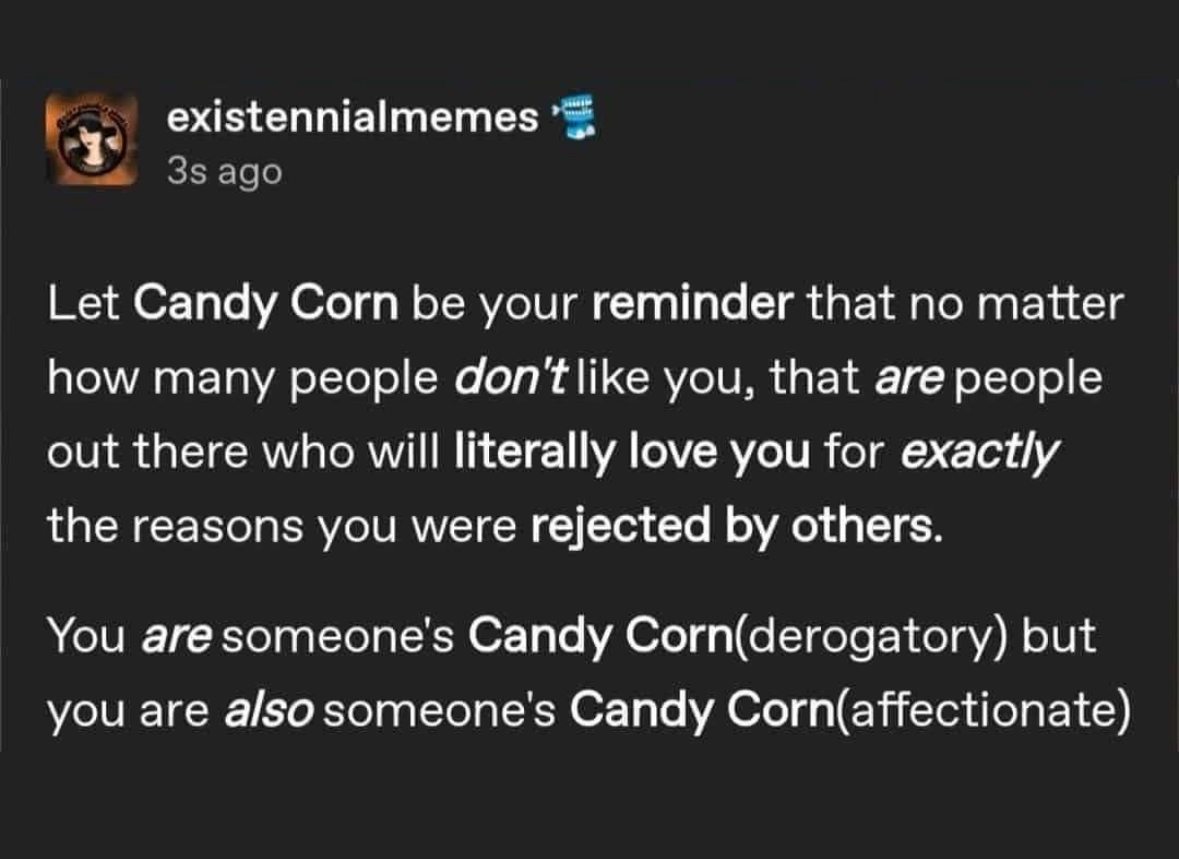Click the words "out there who will"
The width and height of the screenshot is (1179, 859).
(x=244, y=458)
